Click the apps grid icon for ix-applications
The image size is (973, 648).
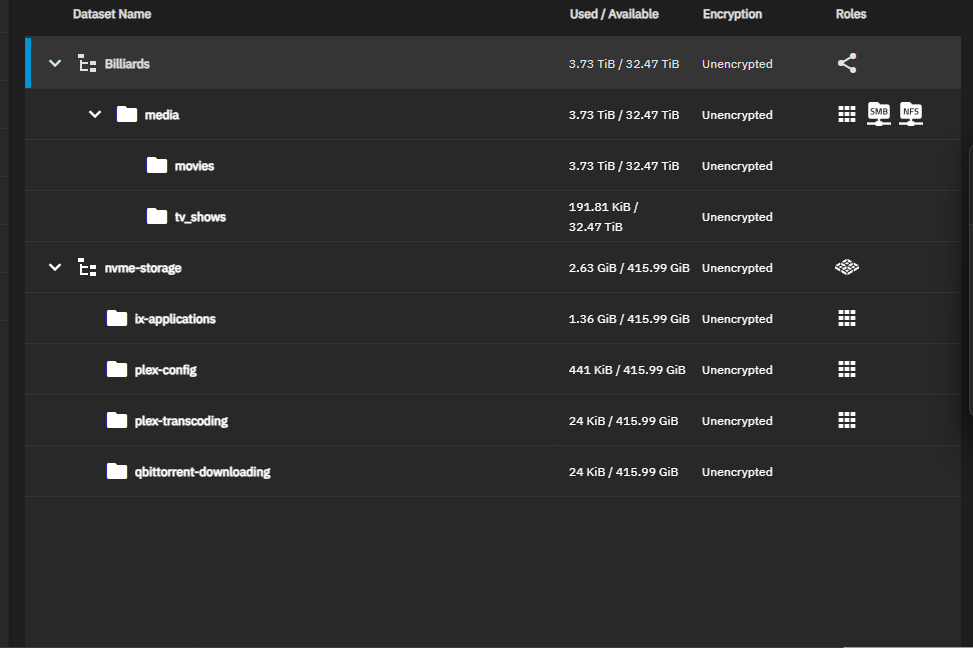847,318
